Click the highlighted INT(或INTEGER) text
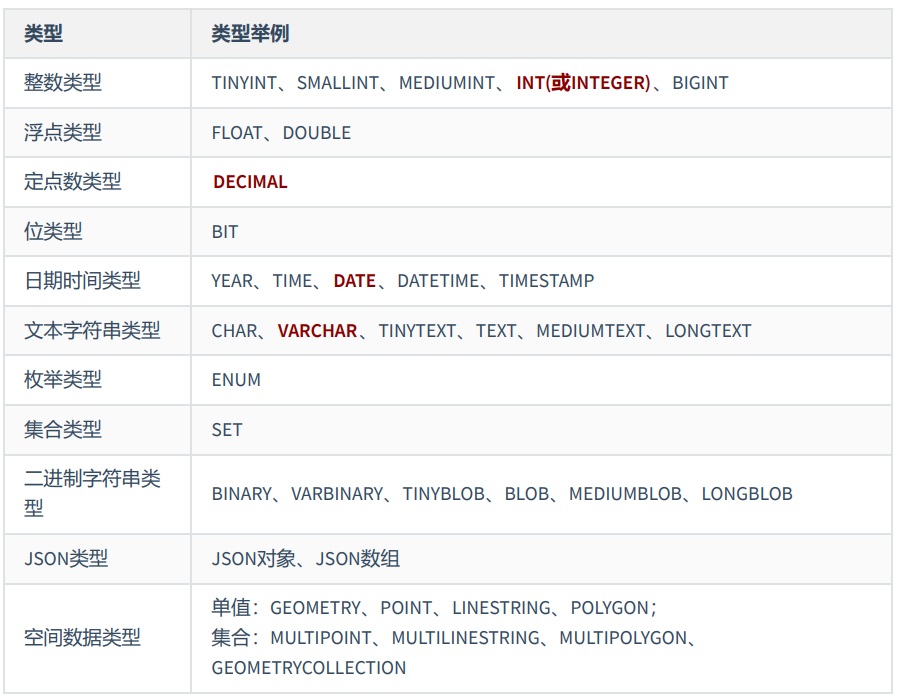Screen dimensions: 899x699 (583, 83)
